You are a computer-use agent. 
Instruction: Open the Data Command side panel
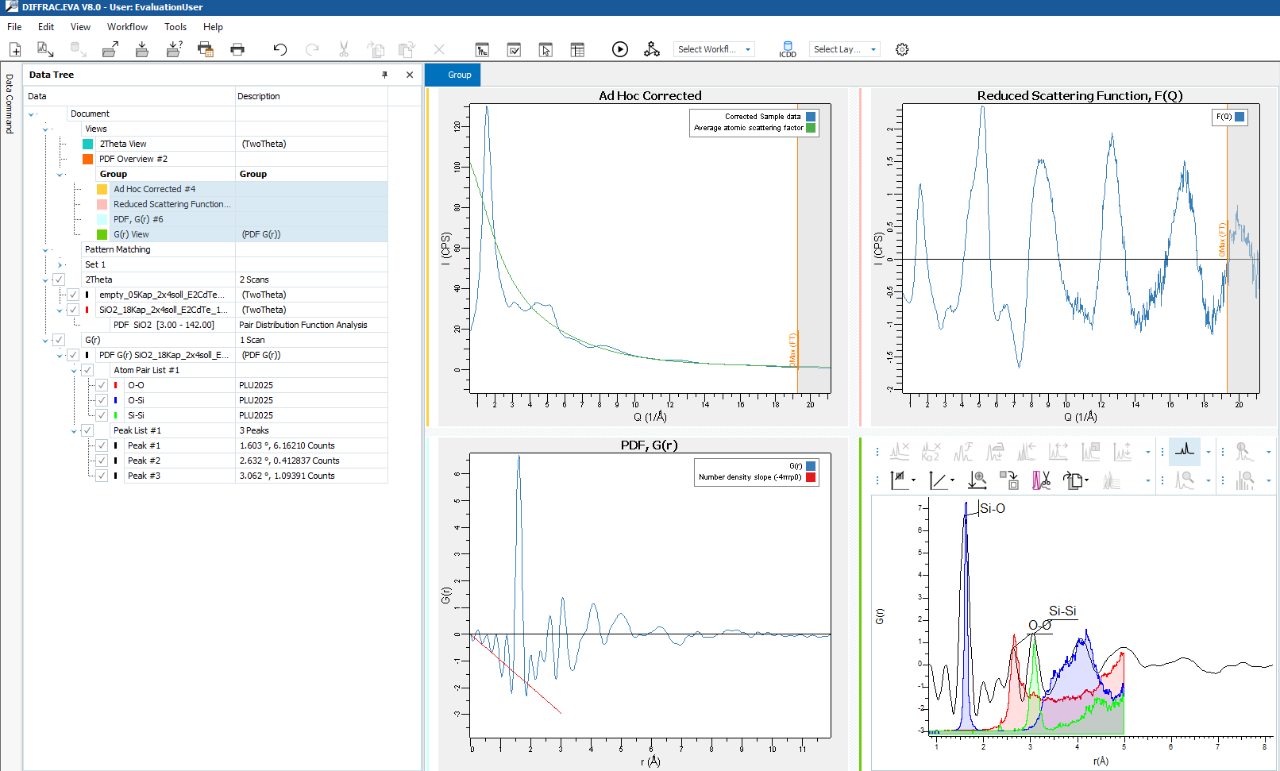(x=9, y=105)
